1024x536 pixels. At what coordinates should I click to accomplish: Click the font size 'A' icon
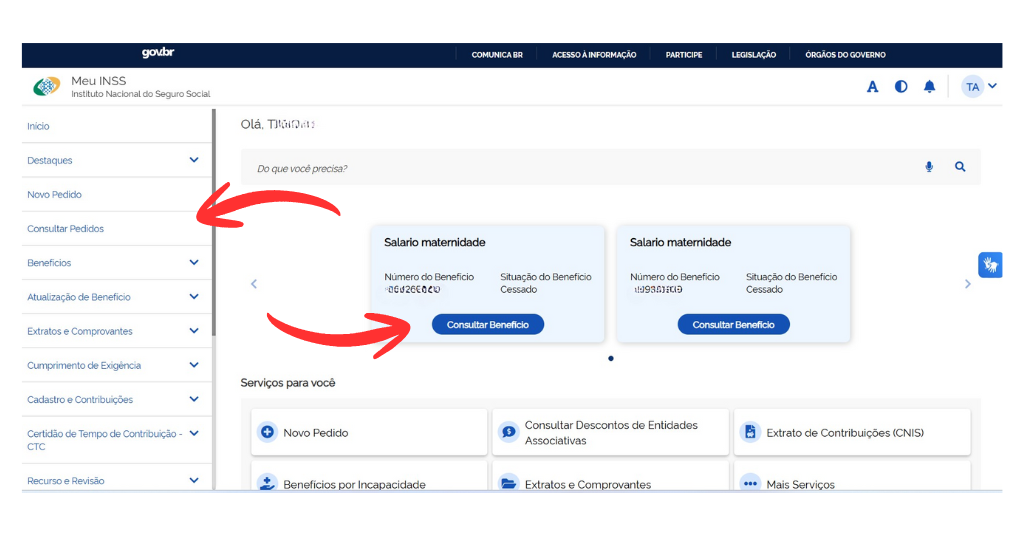click(872, 87)
